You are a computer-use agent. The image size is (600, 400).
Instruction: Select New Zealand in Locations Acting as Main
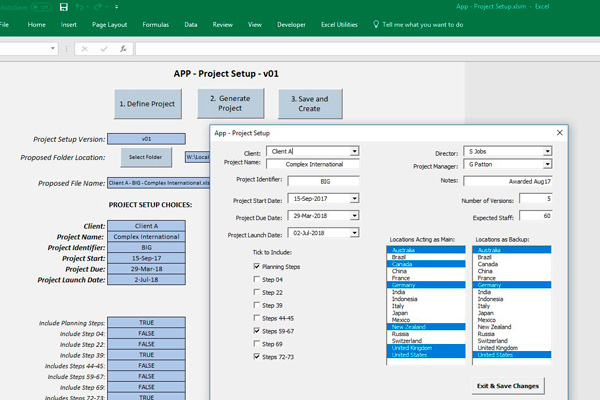[x=426, y=327]
